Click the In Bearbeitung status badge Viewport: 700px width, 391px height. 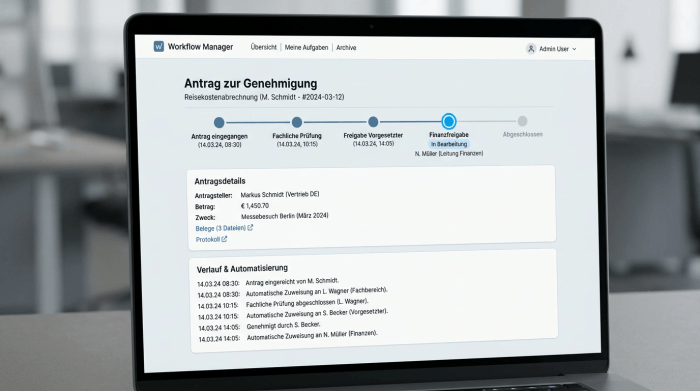click(449, 144)
